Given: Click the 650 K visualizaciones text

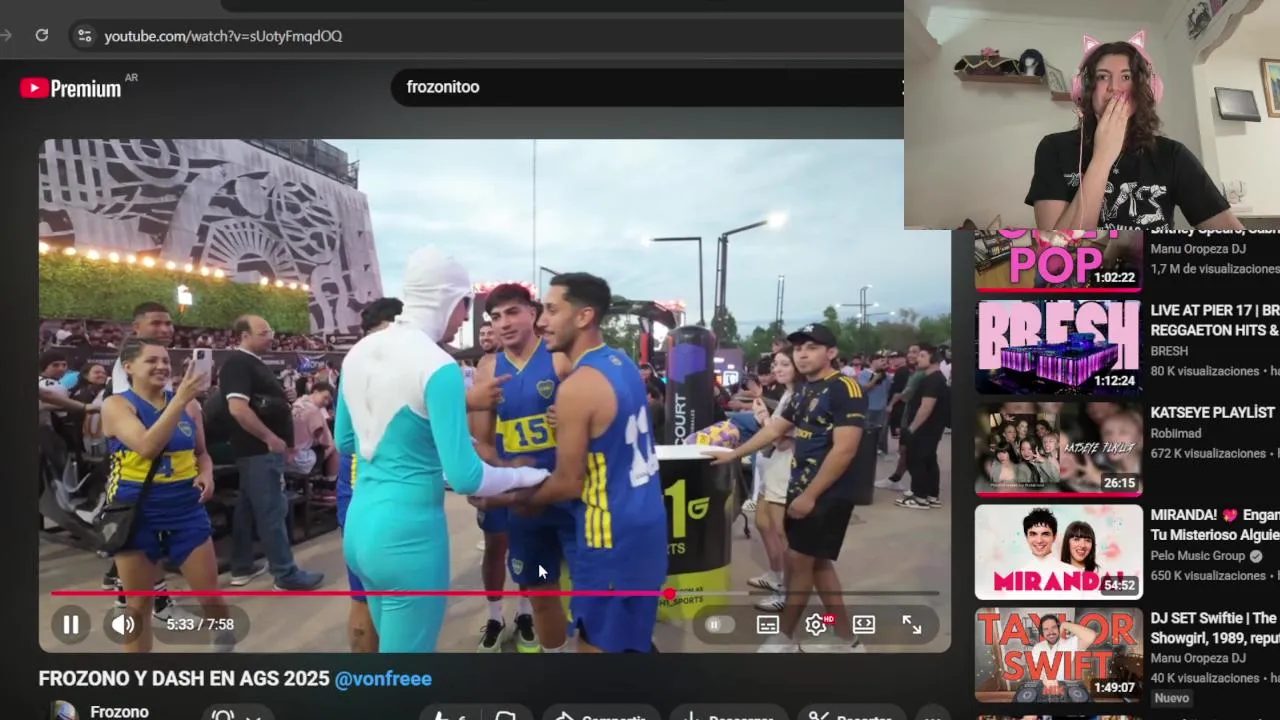Looking at the screenshot, I should [1205, 576].
